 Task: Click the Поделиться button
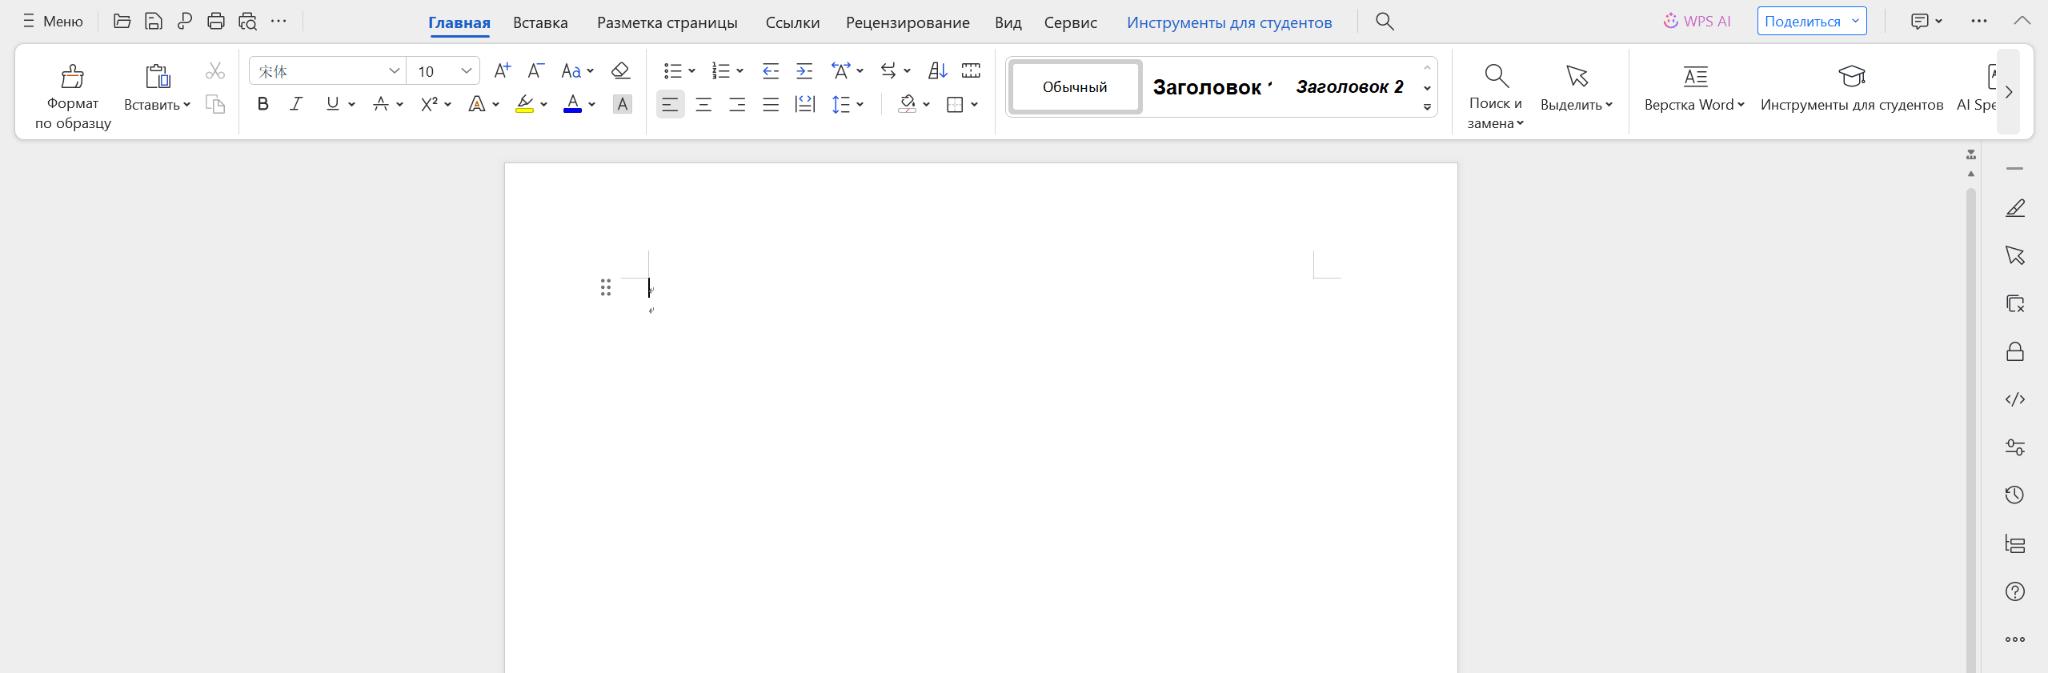pyautogui.click(x=1802, y=21)
